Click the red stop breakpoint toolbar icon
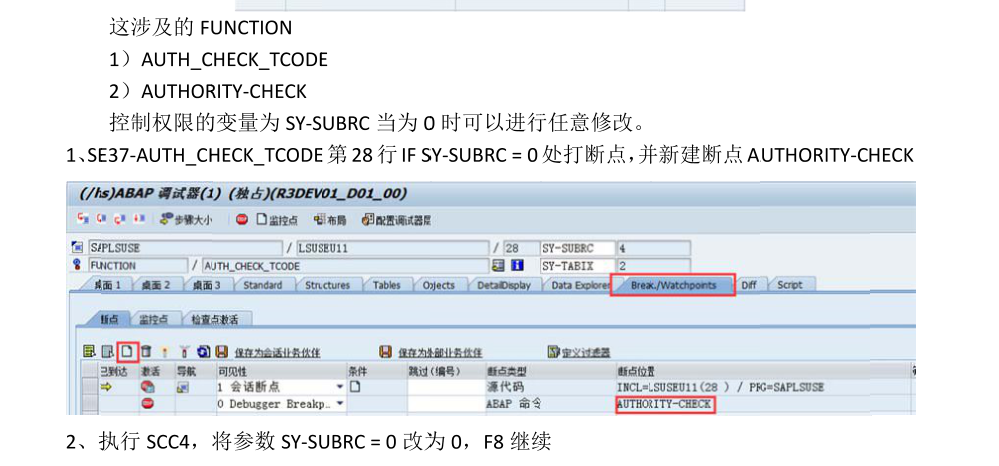Image resolution: width=999 pixels, height=466 pixels. pyautogui.click(x=241, y=219)
